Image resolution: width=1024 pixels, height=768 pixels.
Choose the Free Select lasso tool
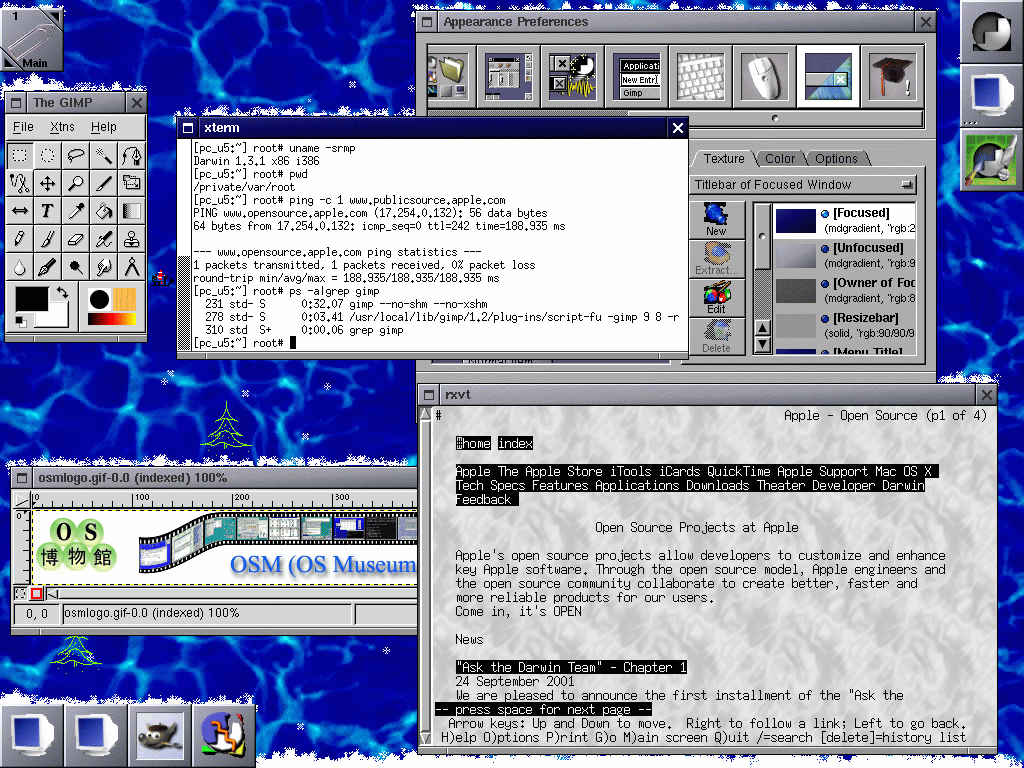tap(76, 155)
